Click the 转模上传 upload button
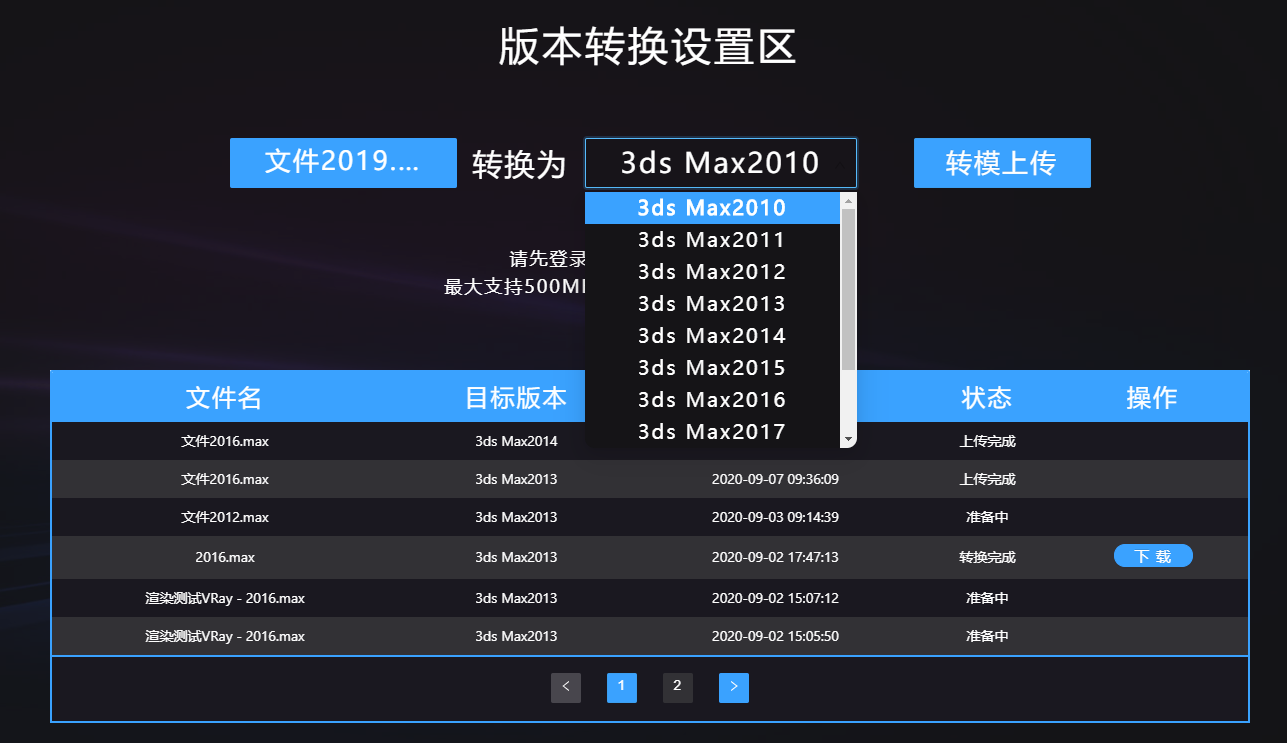The image size is (1287, 743). [1002, 163]
